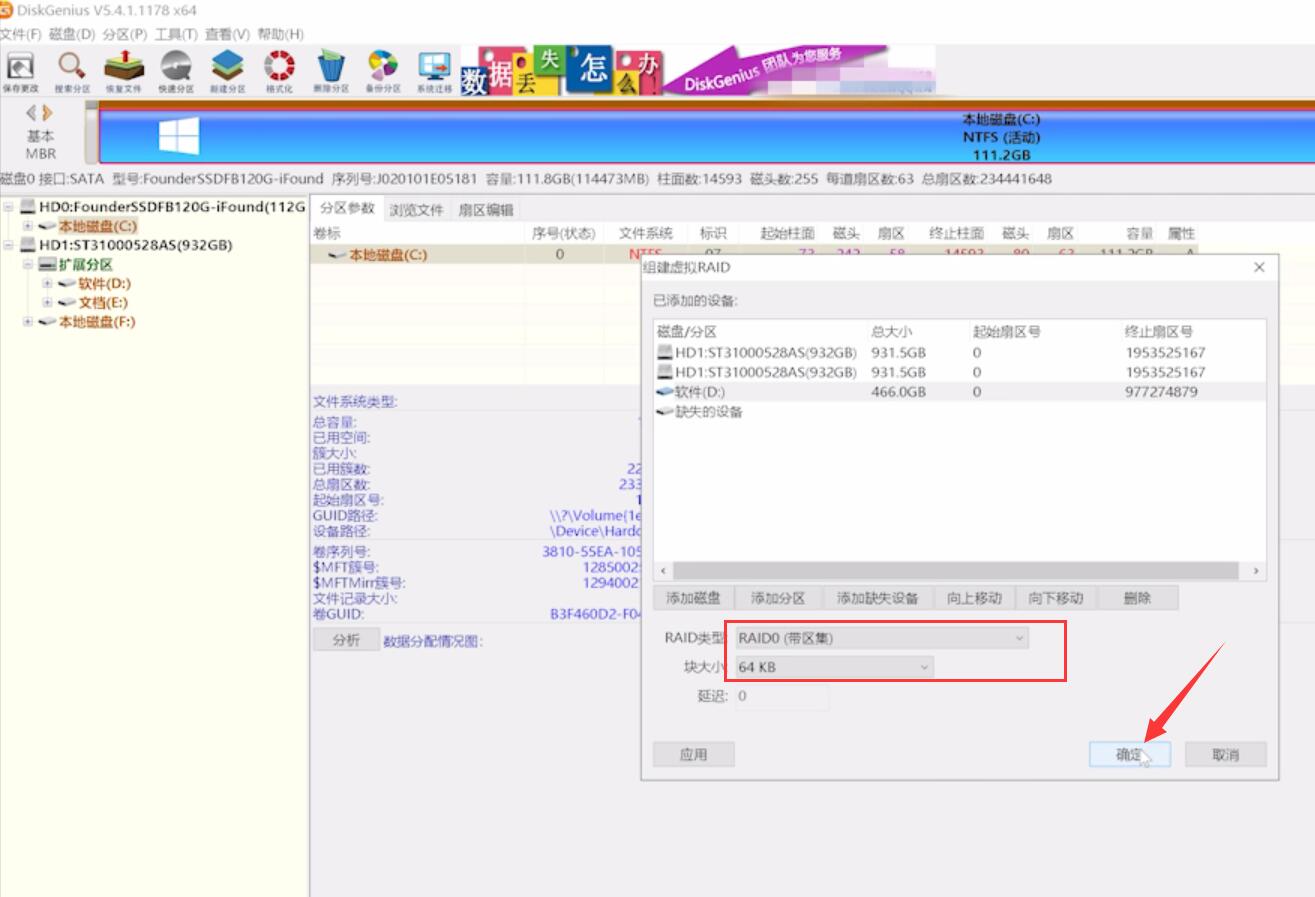The width and height of the screenshot is (1315, 897).
Task: Expand the 本地磁盘(F:) tree node
Action: [28, 322]
